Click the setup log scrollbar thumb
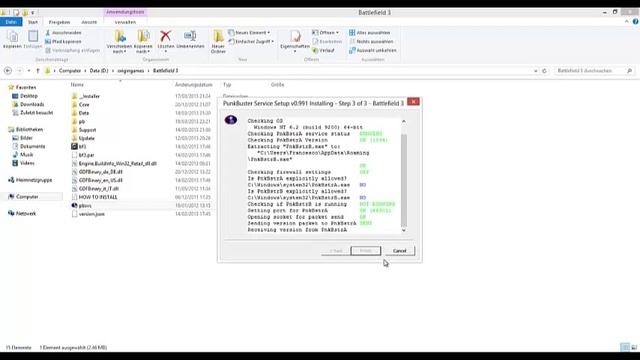 404,180
